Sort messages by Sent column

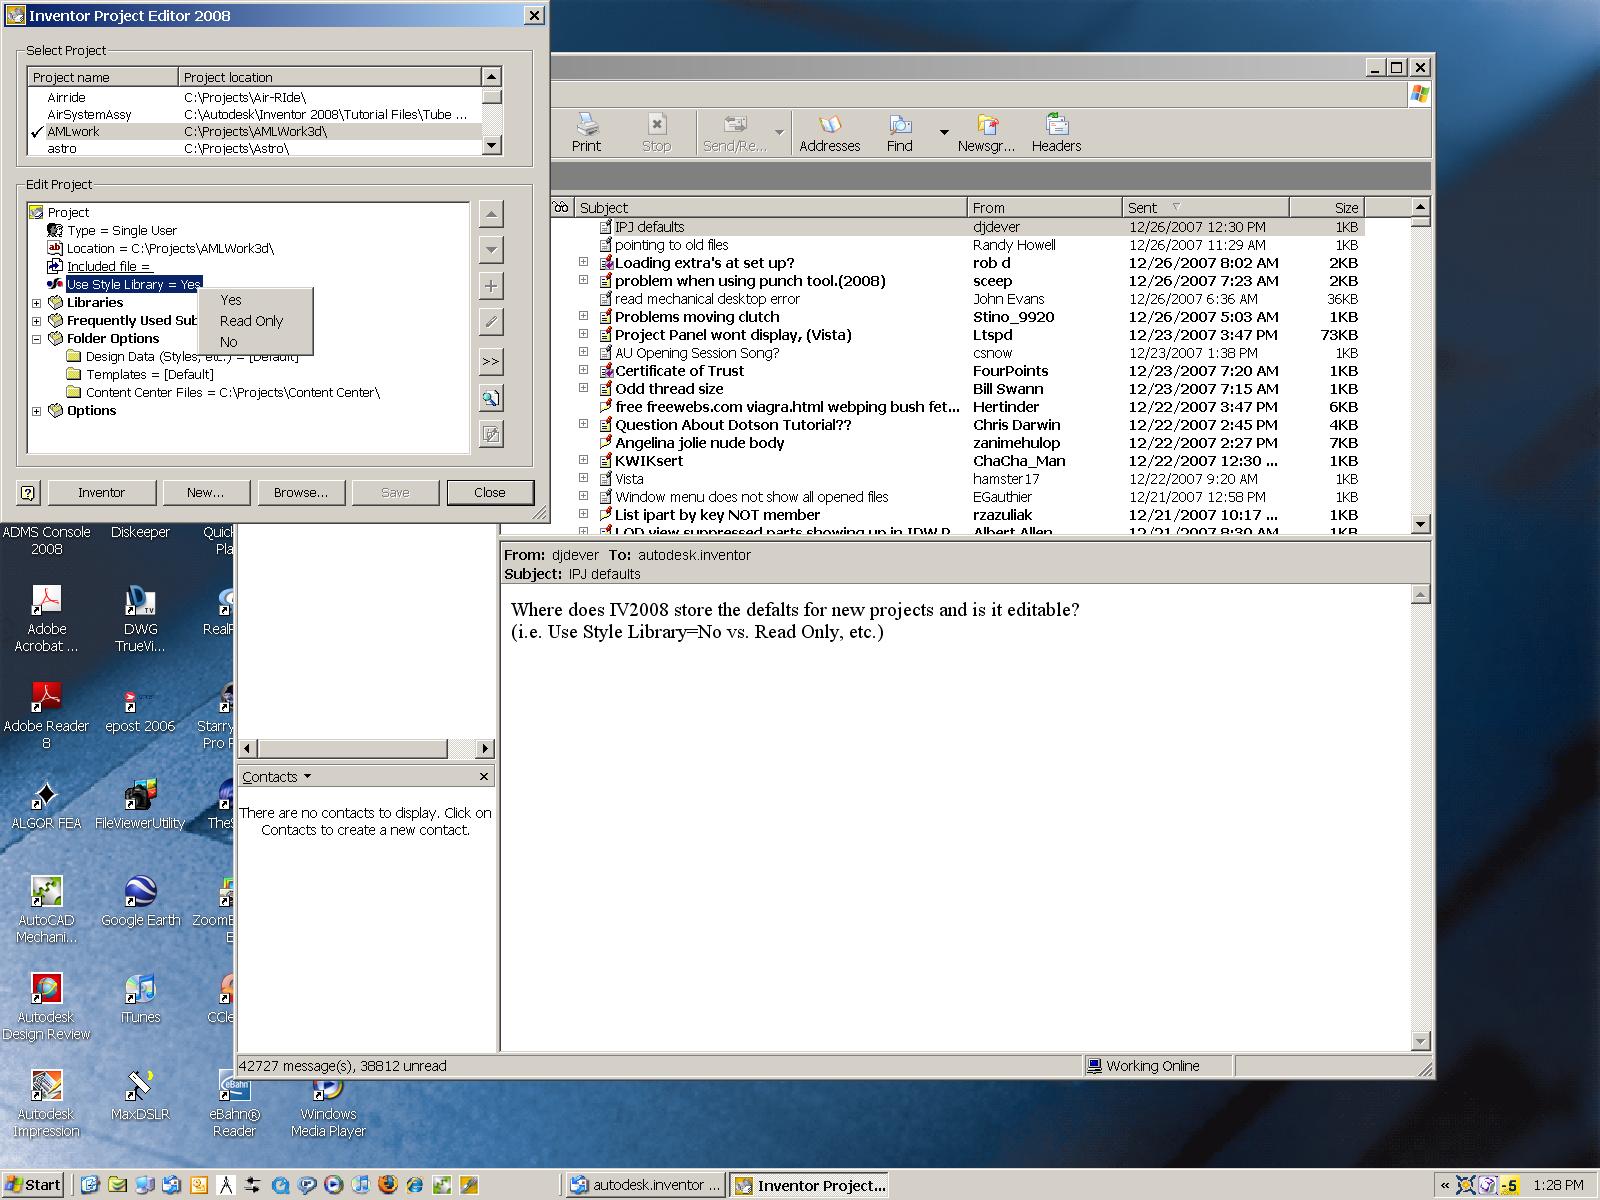(x=1205, y=208)
